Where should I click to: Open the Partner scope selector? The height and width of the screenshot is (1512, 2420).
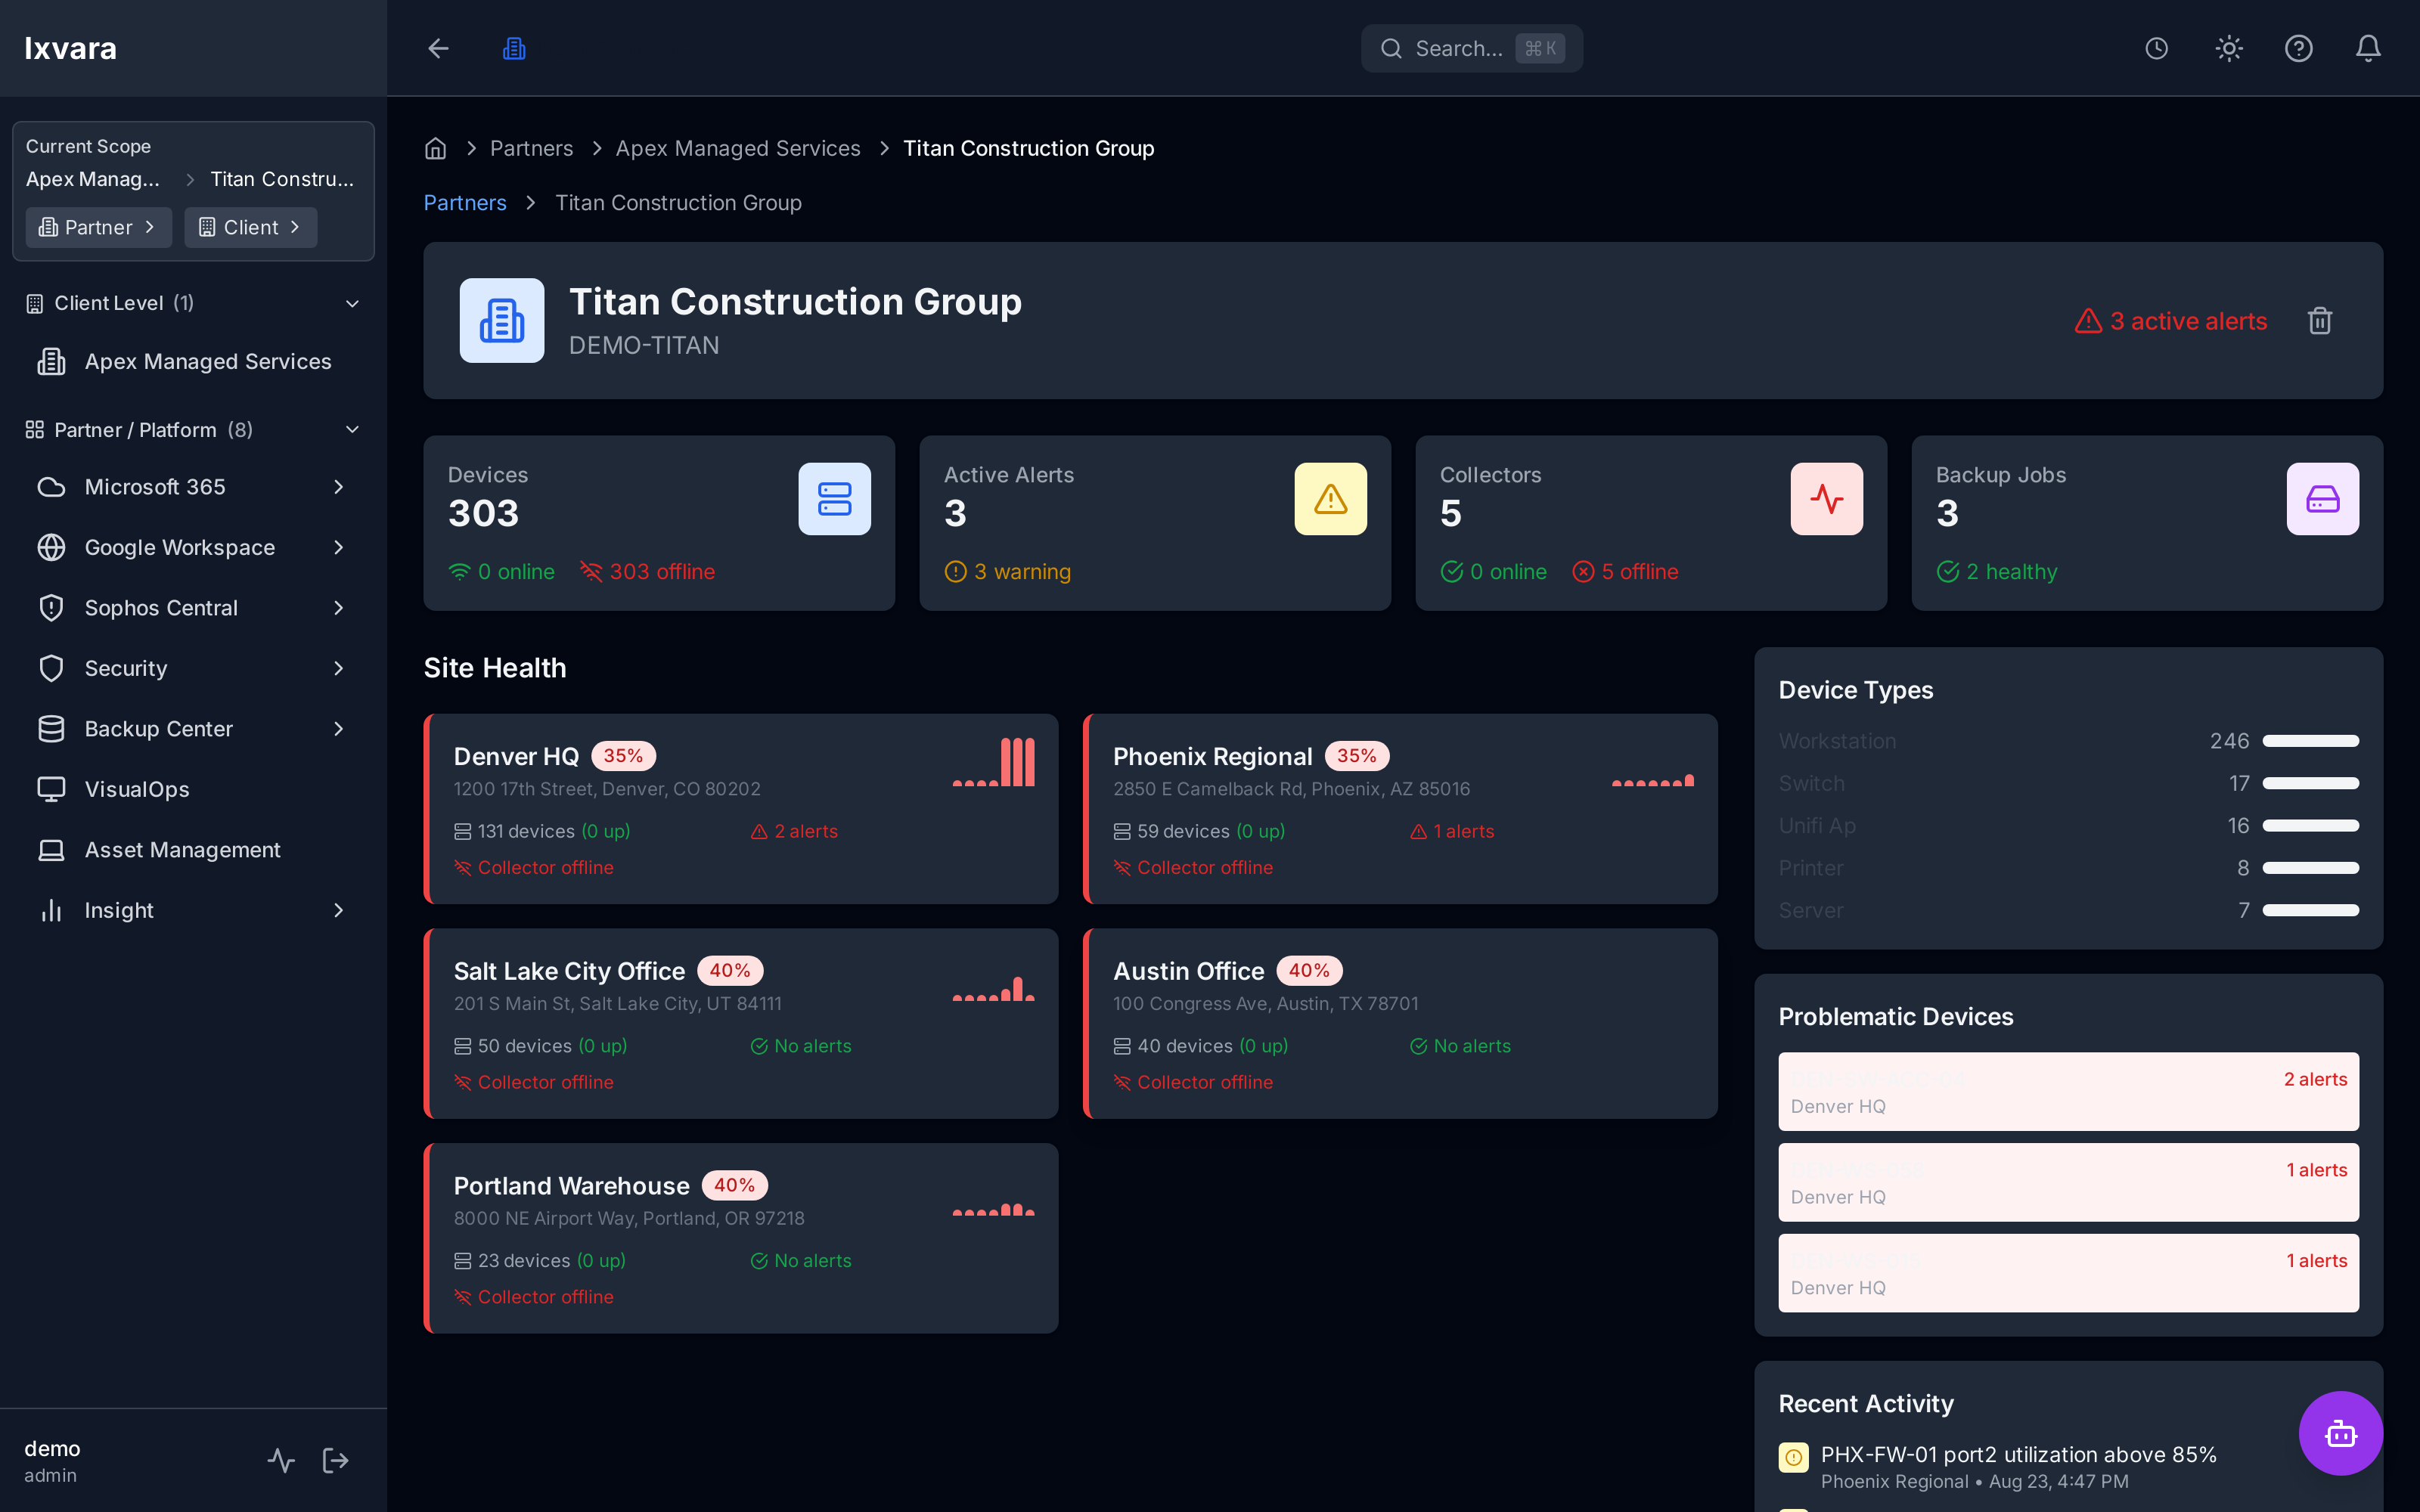point(98,227)
